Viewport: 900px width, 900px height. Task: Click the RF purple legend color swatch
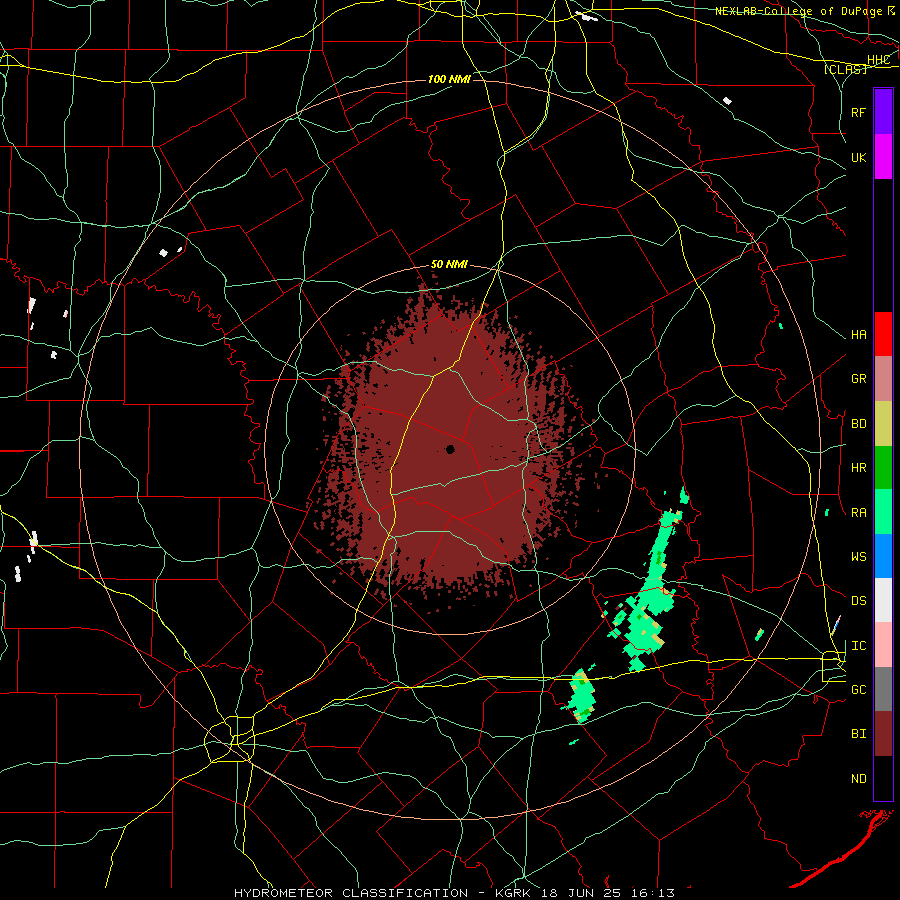[x=883, y=112]
